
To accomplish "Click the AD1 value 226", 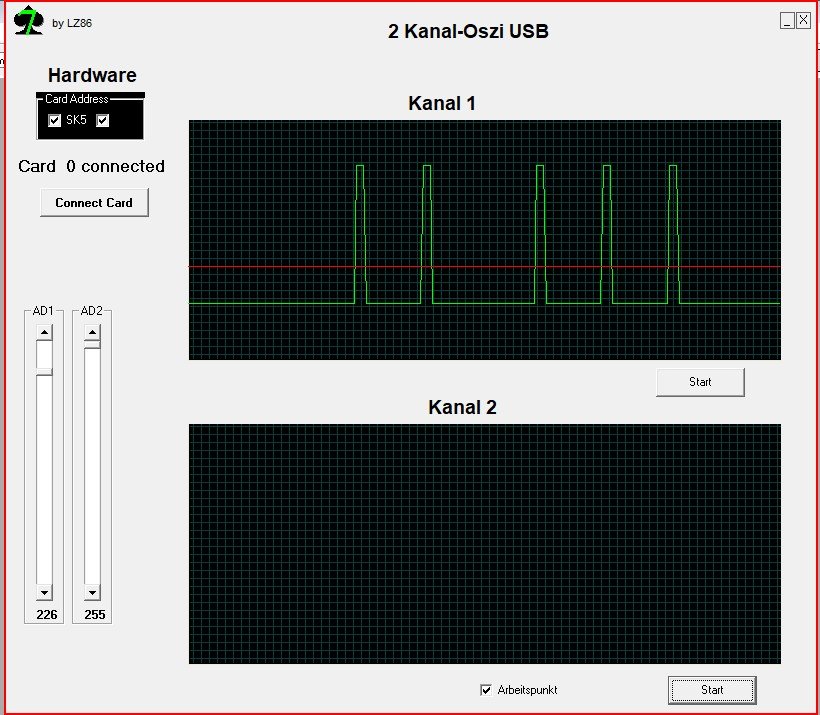I will click(x=47, y=615).
